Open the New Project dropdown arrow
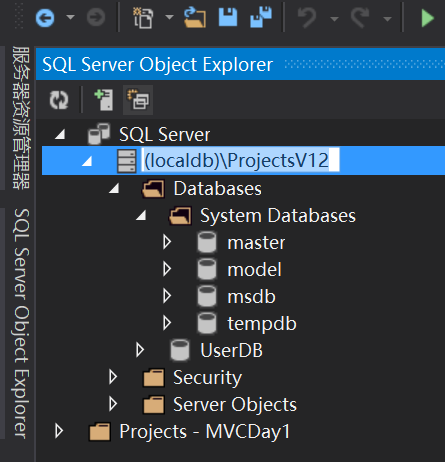445x462 pixels. [169, 17]
